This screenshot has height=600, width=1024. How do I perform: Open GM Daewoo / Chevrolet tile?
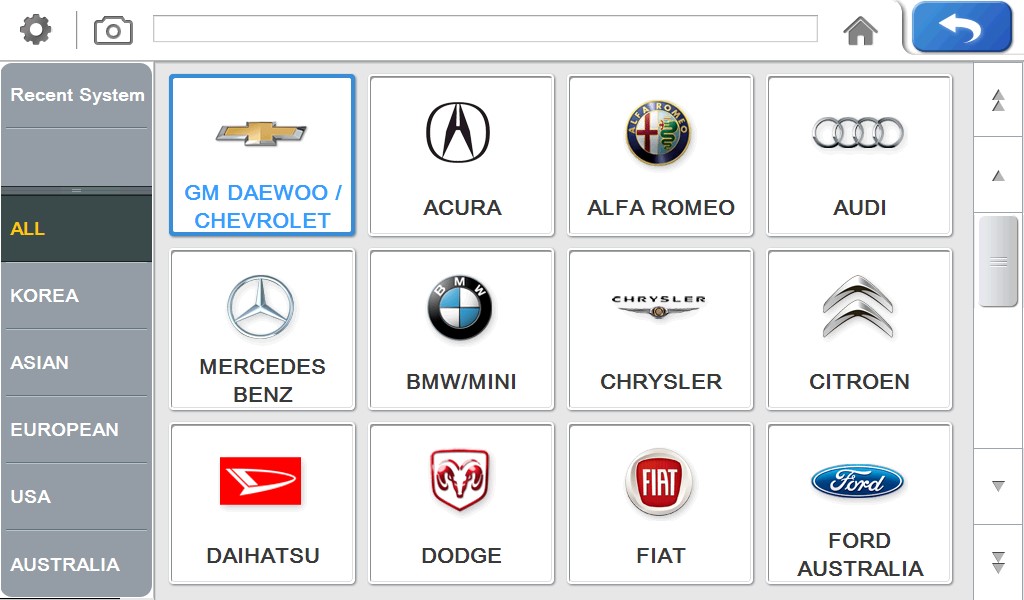263,155
